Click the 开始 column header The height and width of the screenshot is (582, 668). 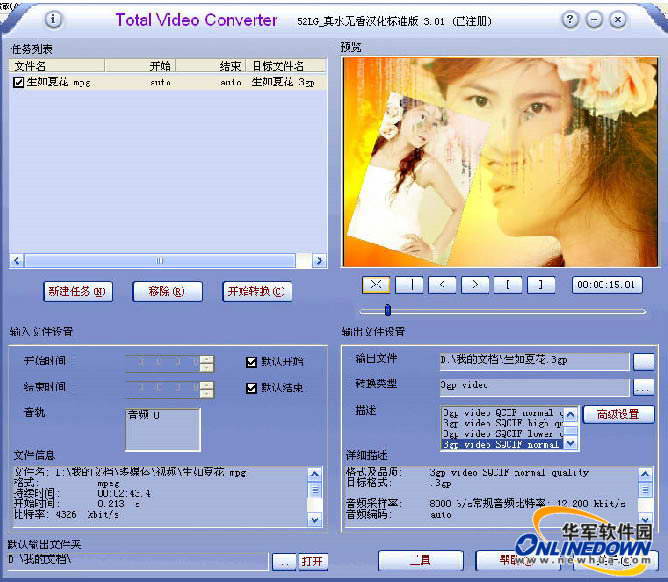point(141,66)
